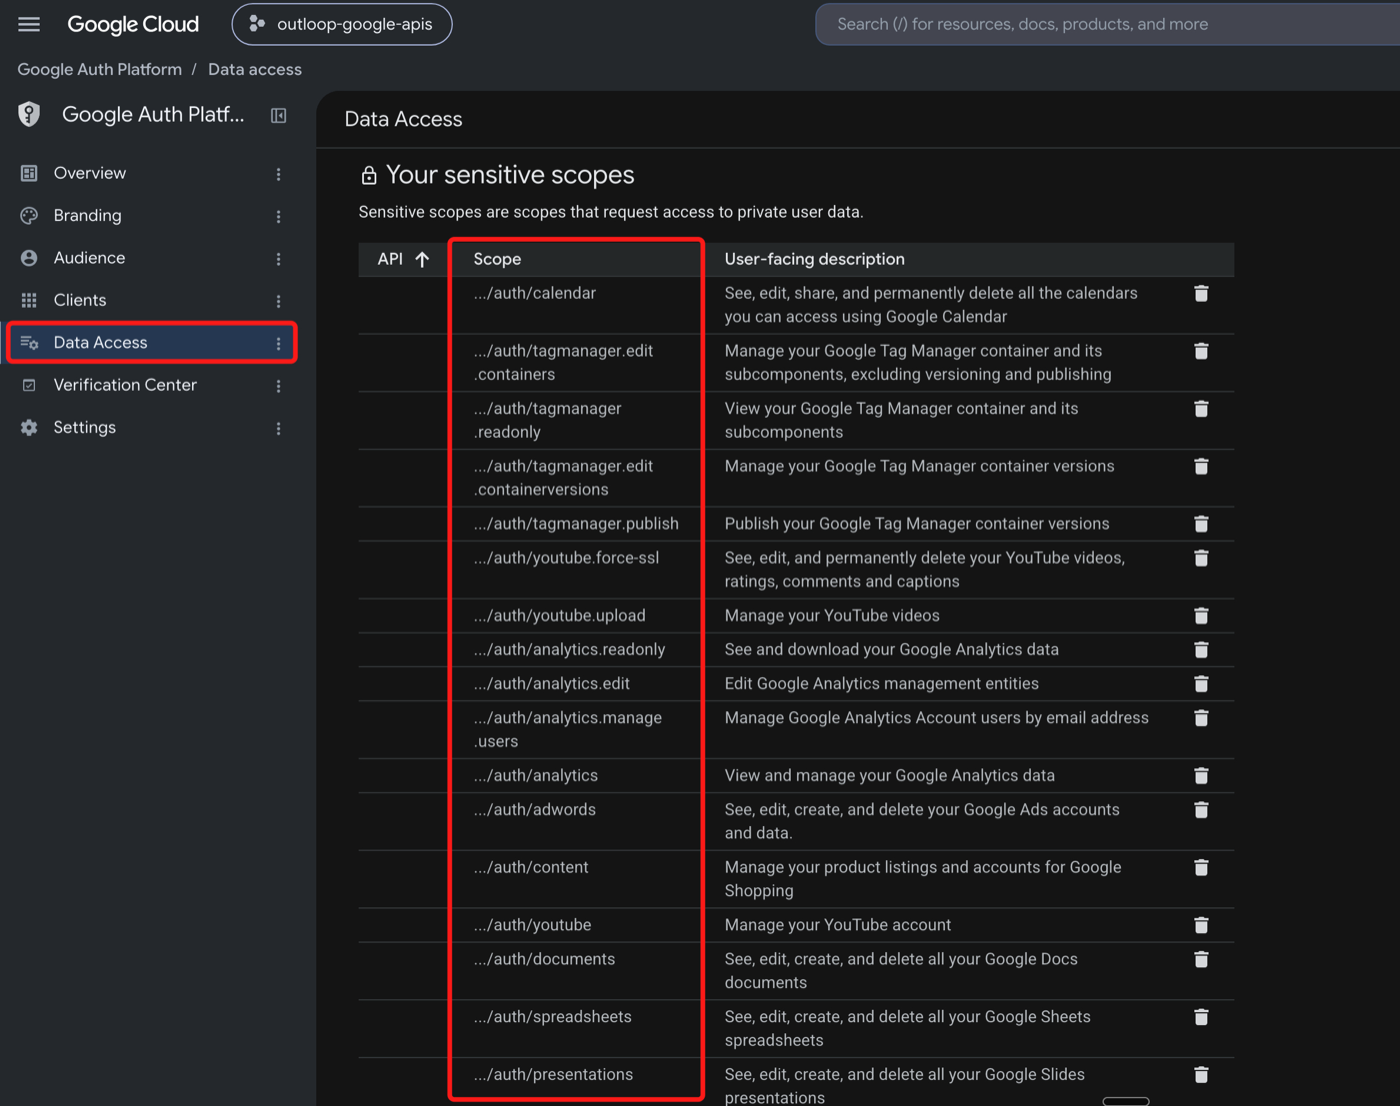Delete the tagmanager.edit.containers scope
The image size is (1400, 1106).
tap(1202, 351)
